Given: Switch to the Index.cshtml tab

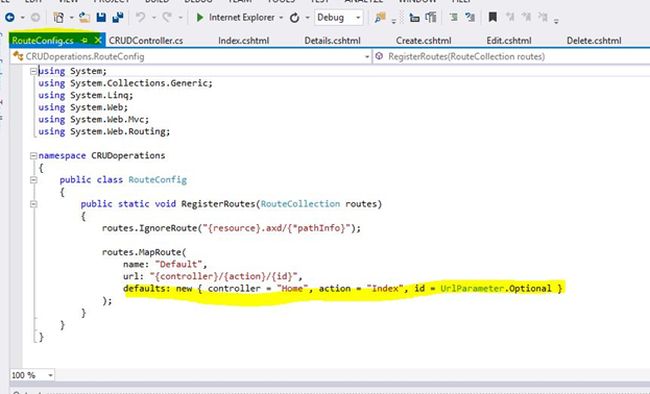Looking at the screenshot, I should 244,41.
